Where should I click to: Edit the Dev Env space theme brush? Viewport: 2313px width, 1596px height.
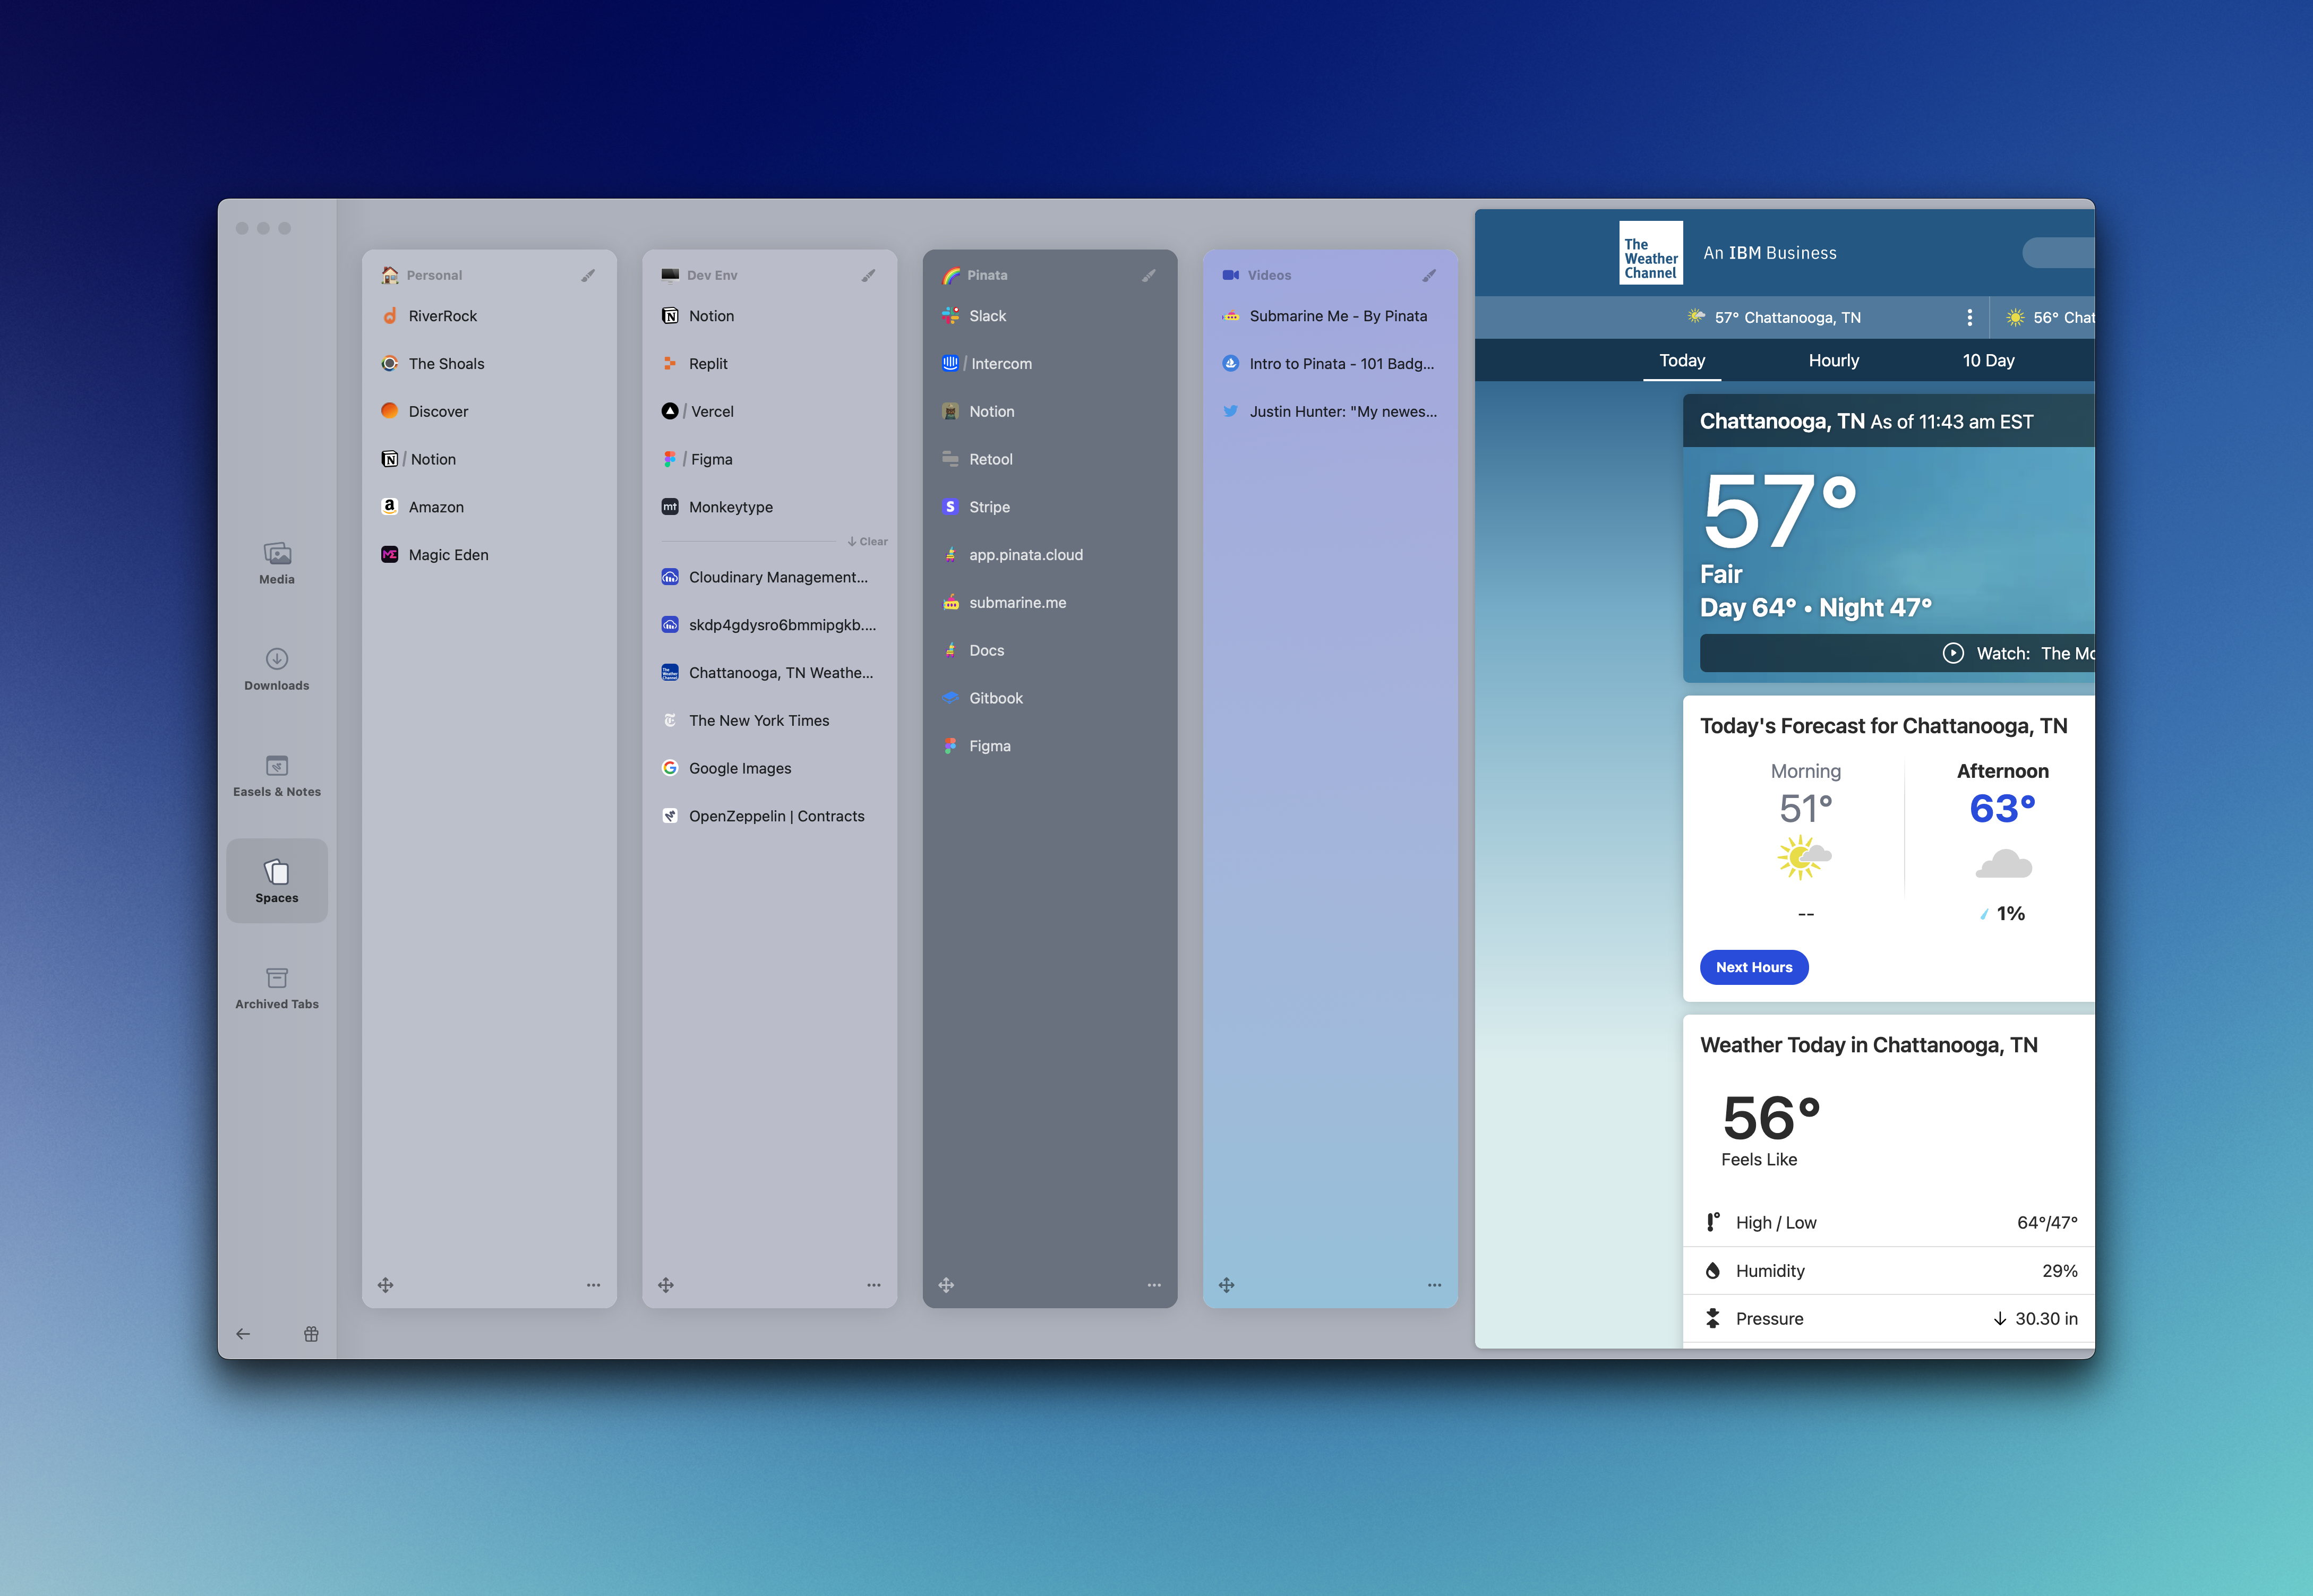click(868, 275)
